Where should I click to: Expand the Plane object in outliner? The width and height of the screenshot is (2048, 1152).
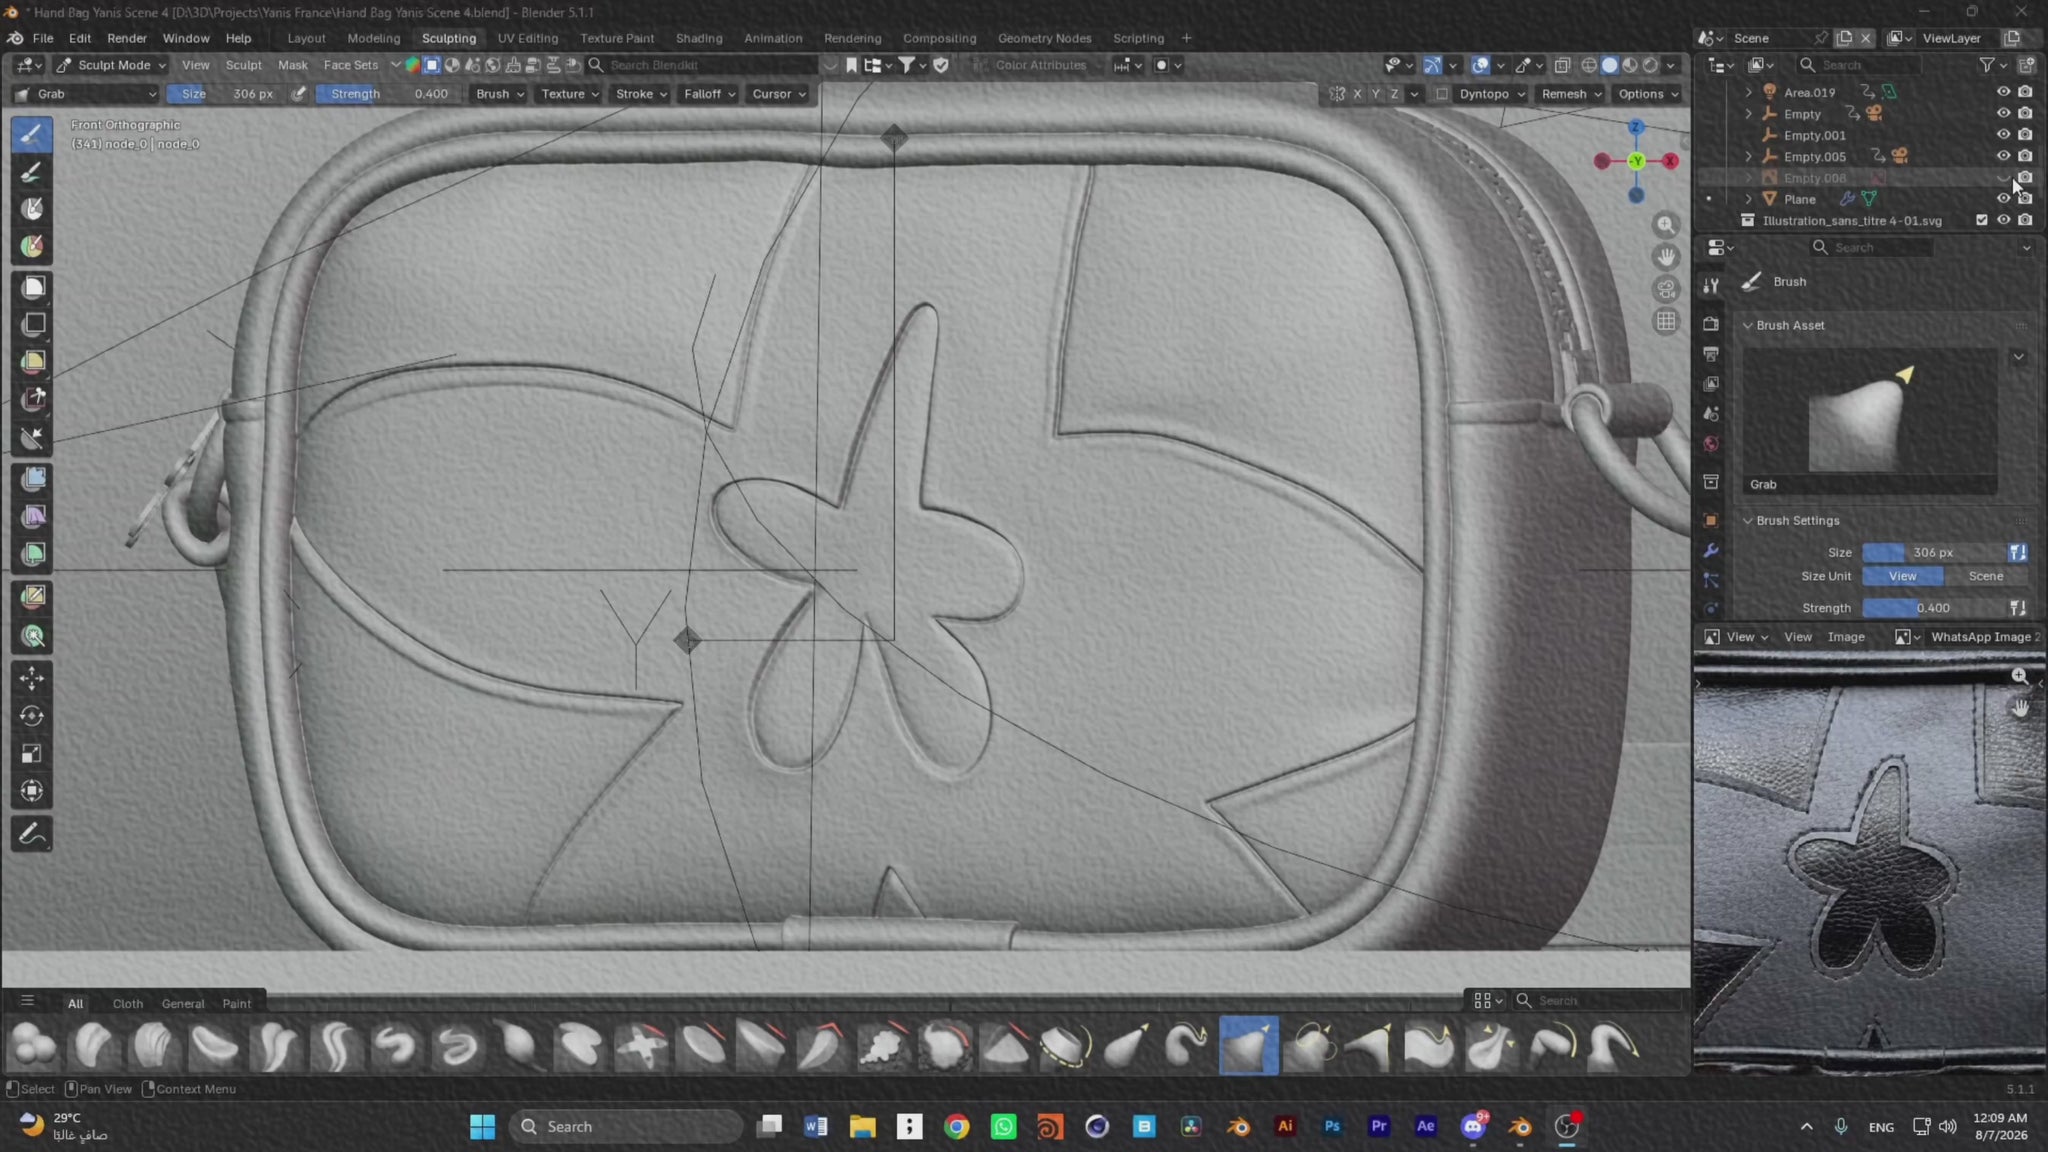1749,199
